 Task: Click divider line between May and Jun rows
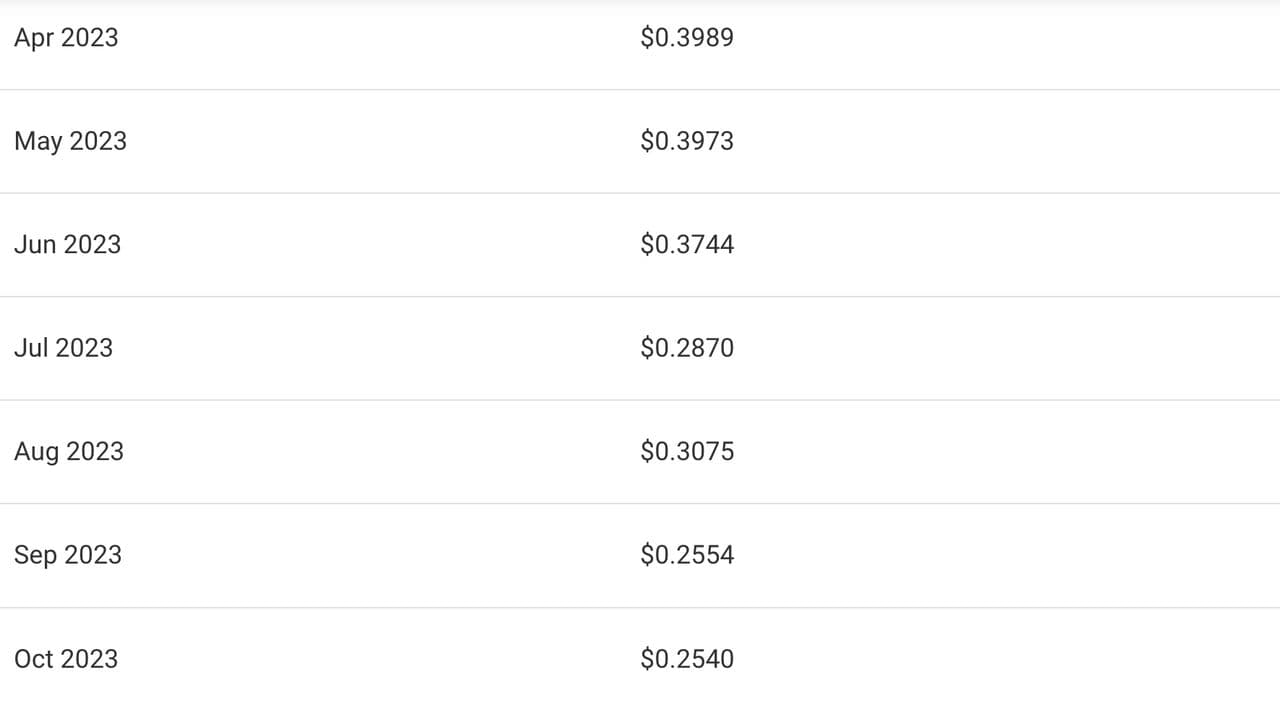click(640, 193)
